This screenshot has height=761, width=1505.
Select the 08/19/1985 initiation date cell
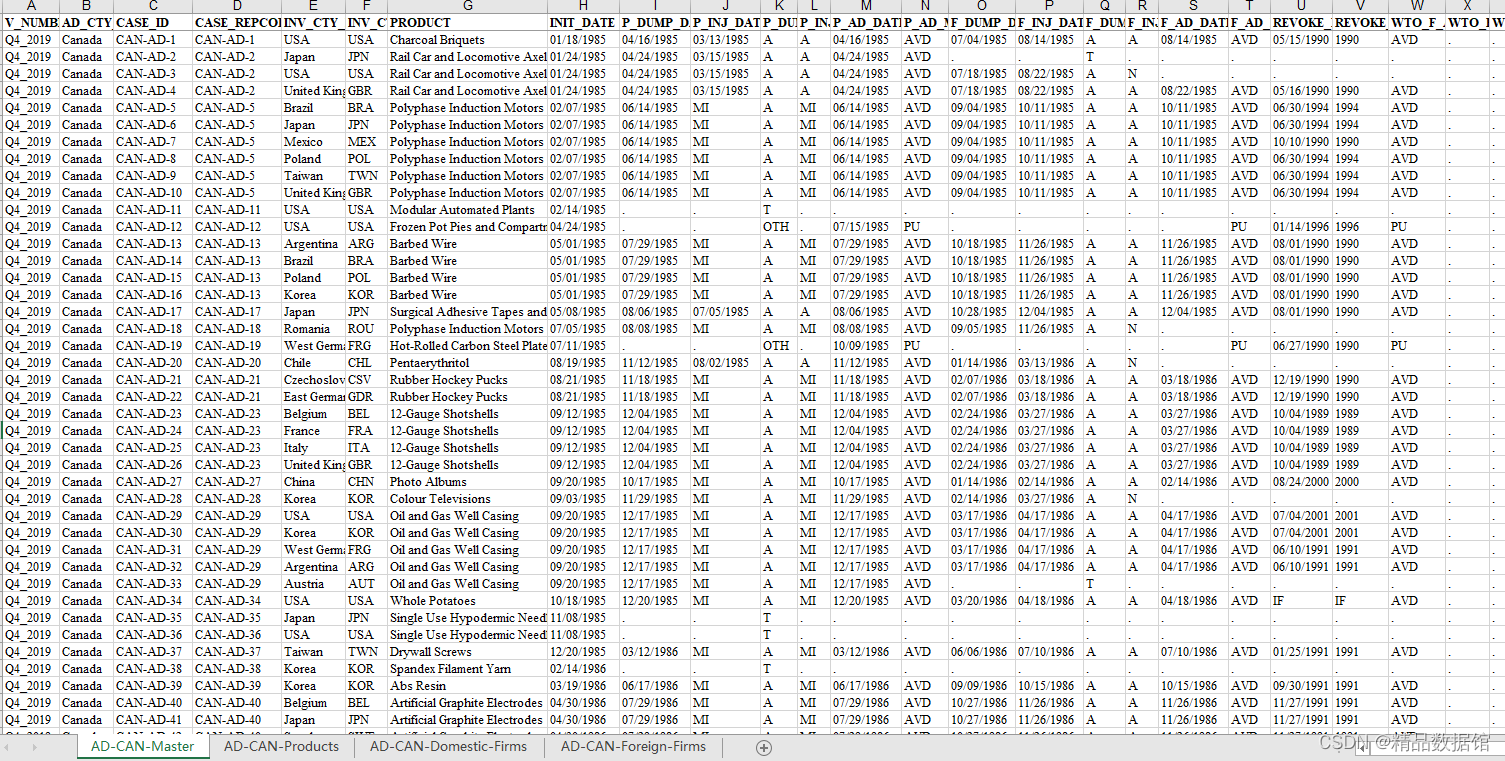click(583, 363)
